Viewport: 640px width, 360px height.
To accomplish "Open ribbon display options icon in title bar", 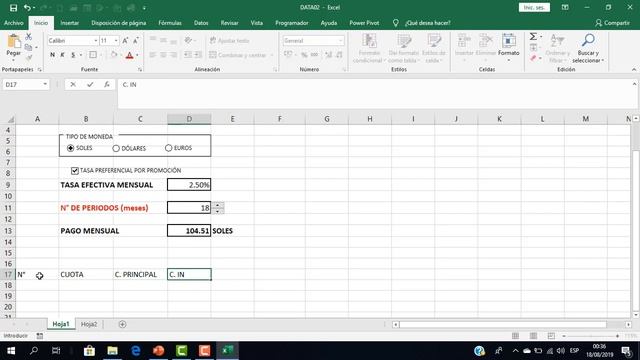I will tap(565, 7).
